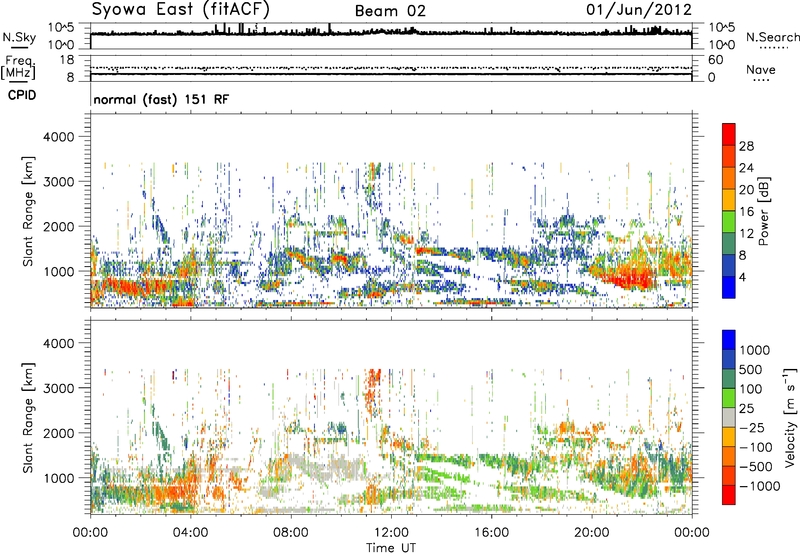Screen dimensions: 800x554
Task: Select the 'Nave' legend label
Action: [x=761, y=69]
